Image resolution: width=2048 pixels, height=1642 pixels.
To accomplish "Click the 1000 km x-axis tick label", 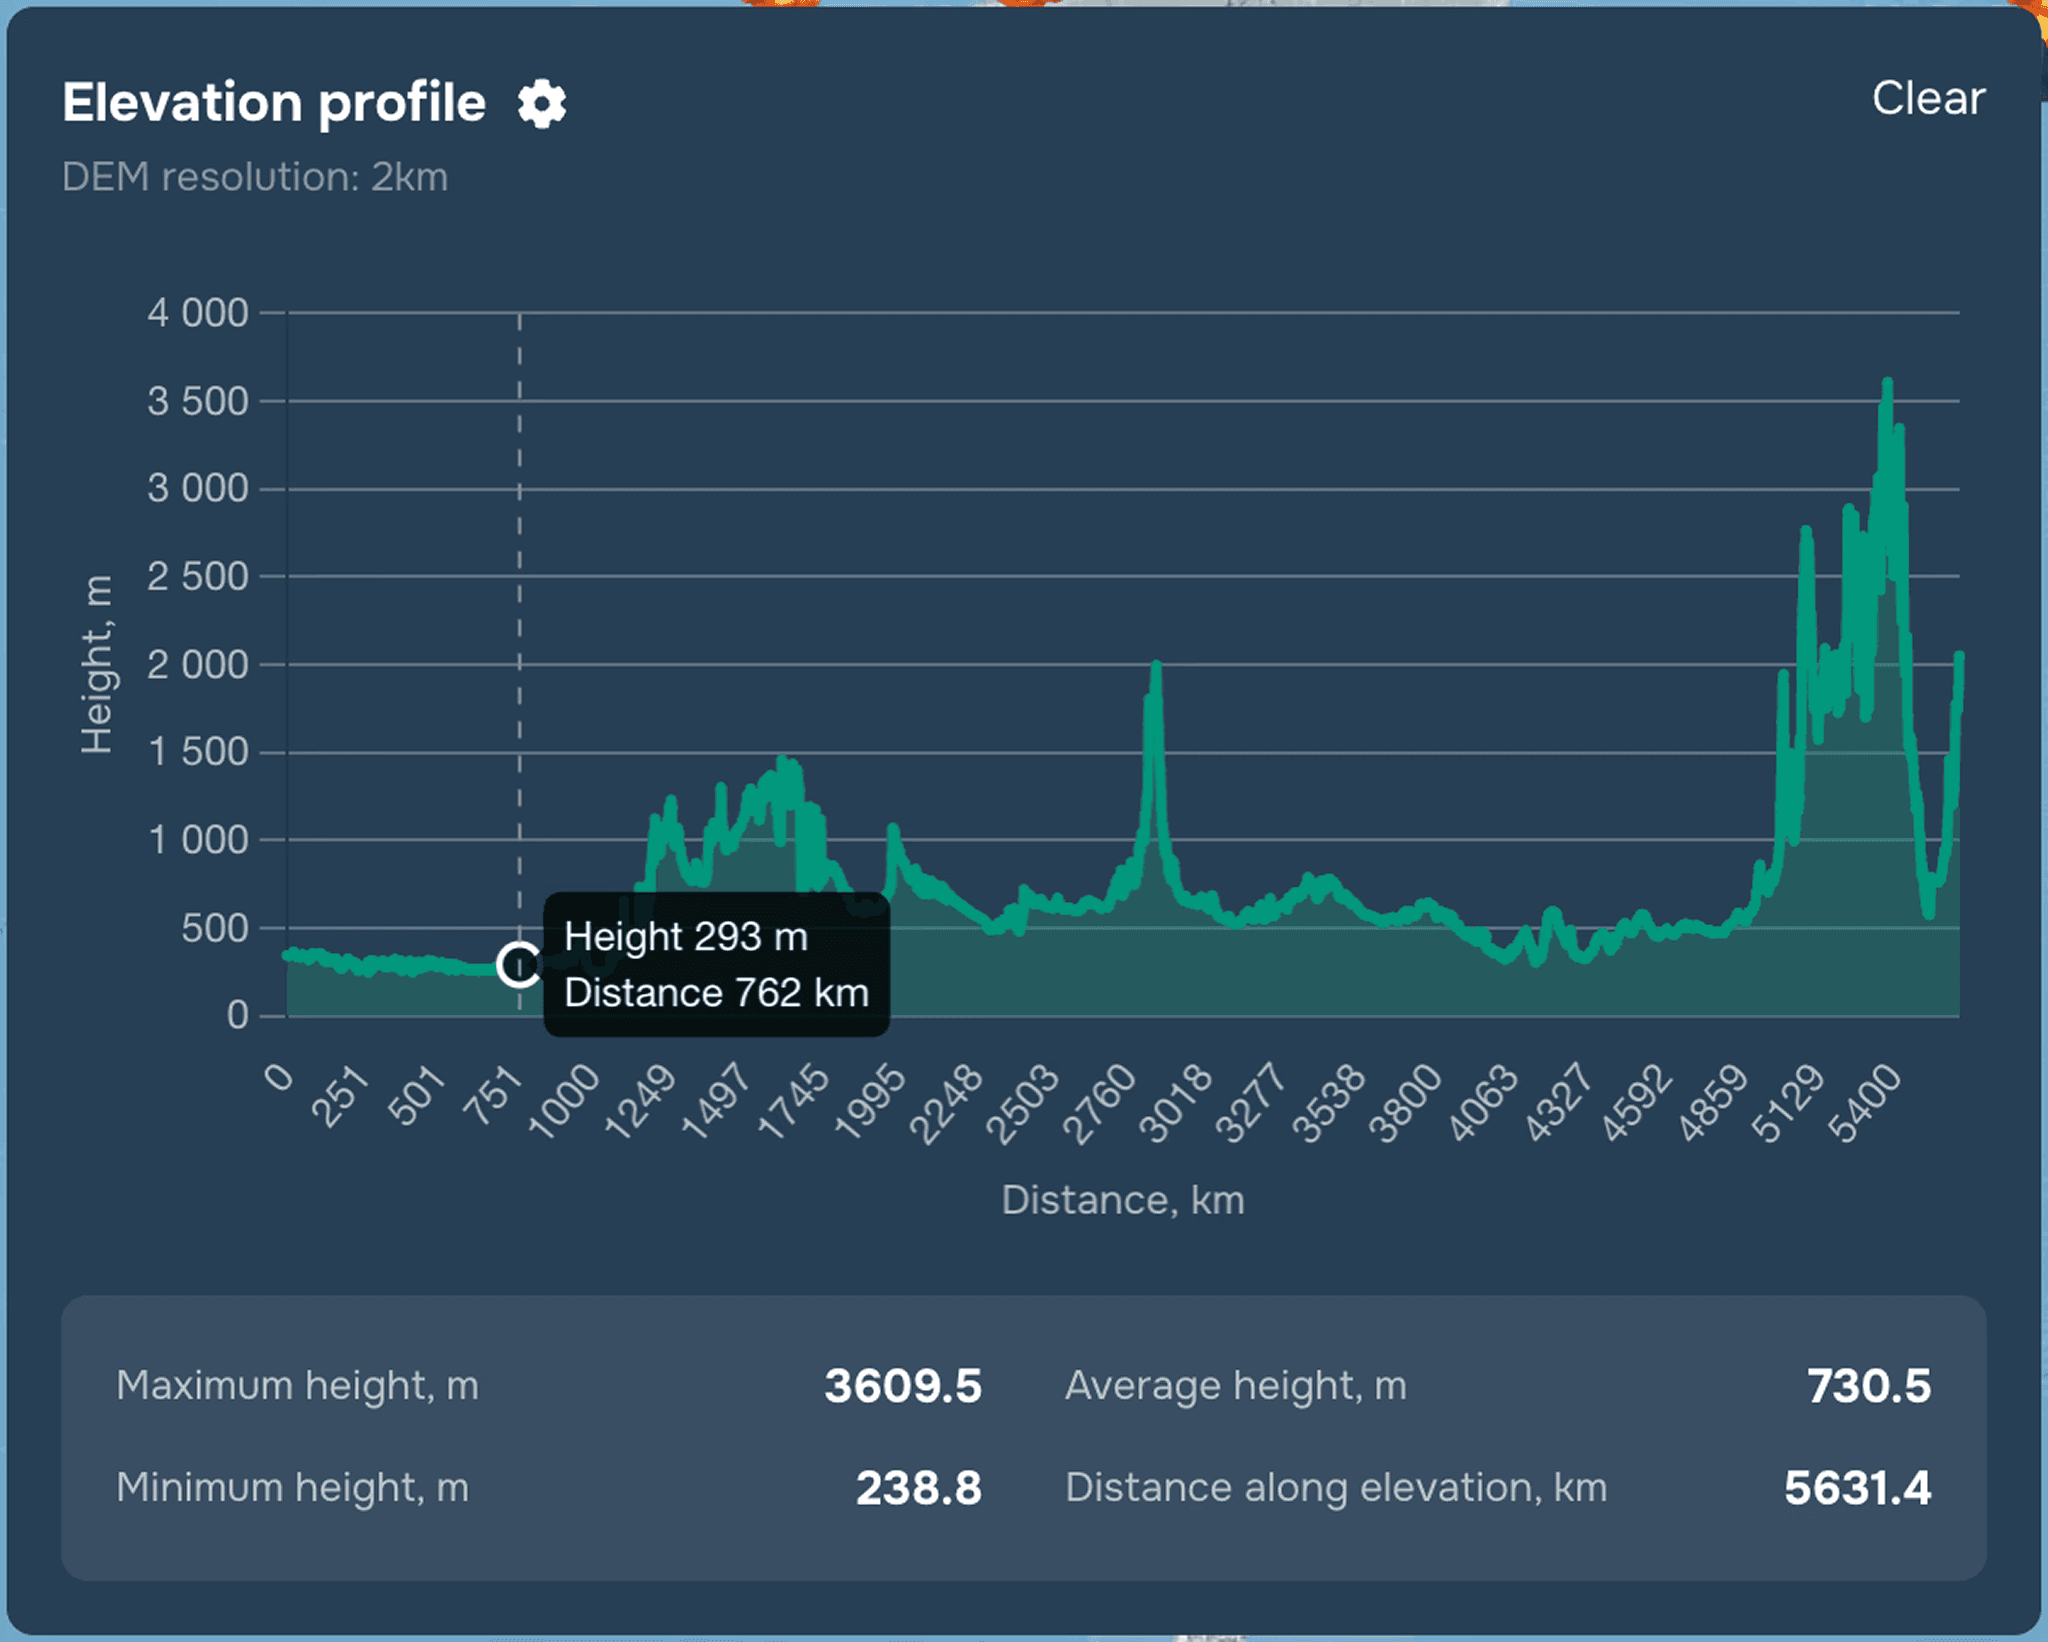I will (563, 1103).
